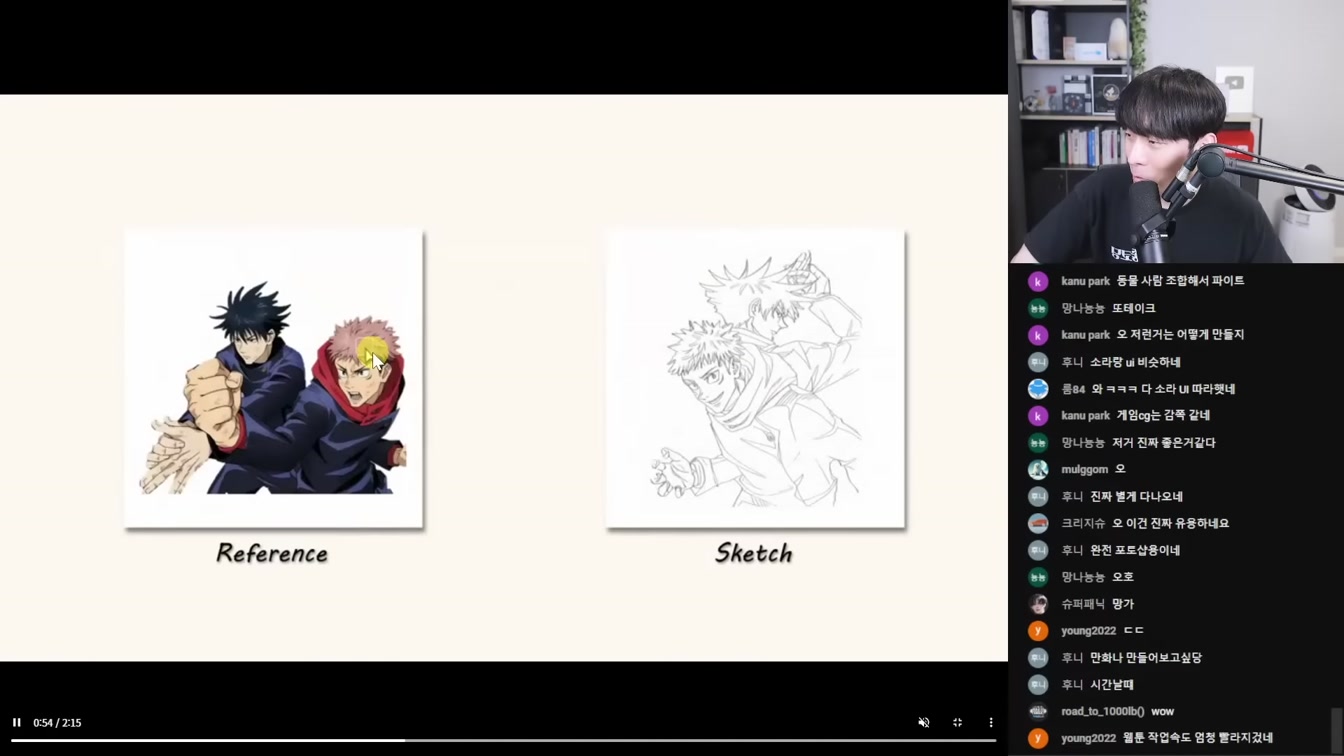This screenshot has width=1344, height=756.
Task: Click chat message '와 ㅋㅋㅋ 다 소라 UI 따라햇네'
Action: 1163,389
